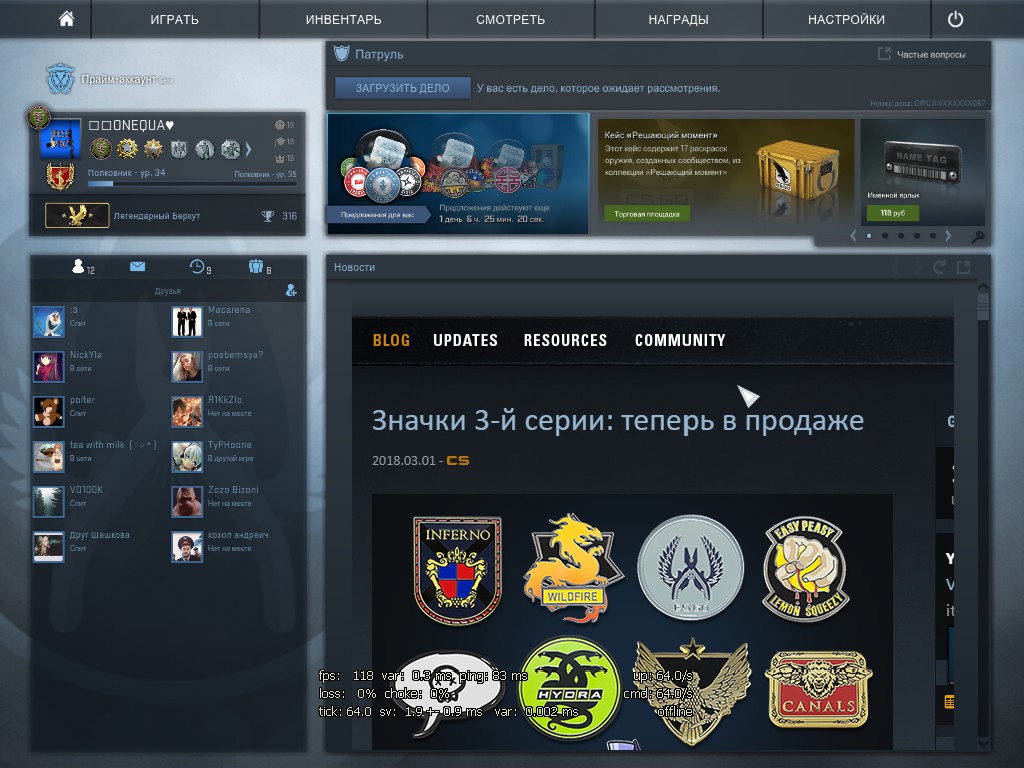The image size is (1024, 768).
Task: Open the СМОТРЕТЬ menu
Action: click(x=511, y=20)
